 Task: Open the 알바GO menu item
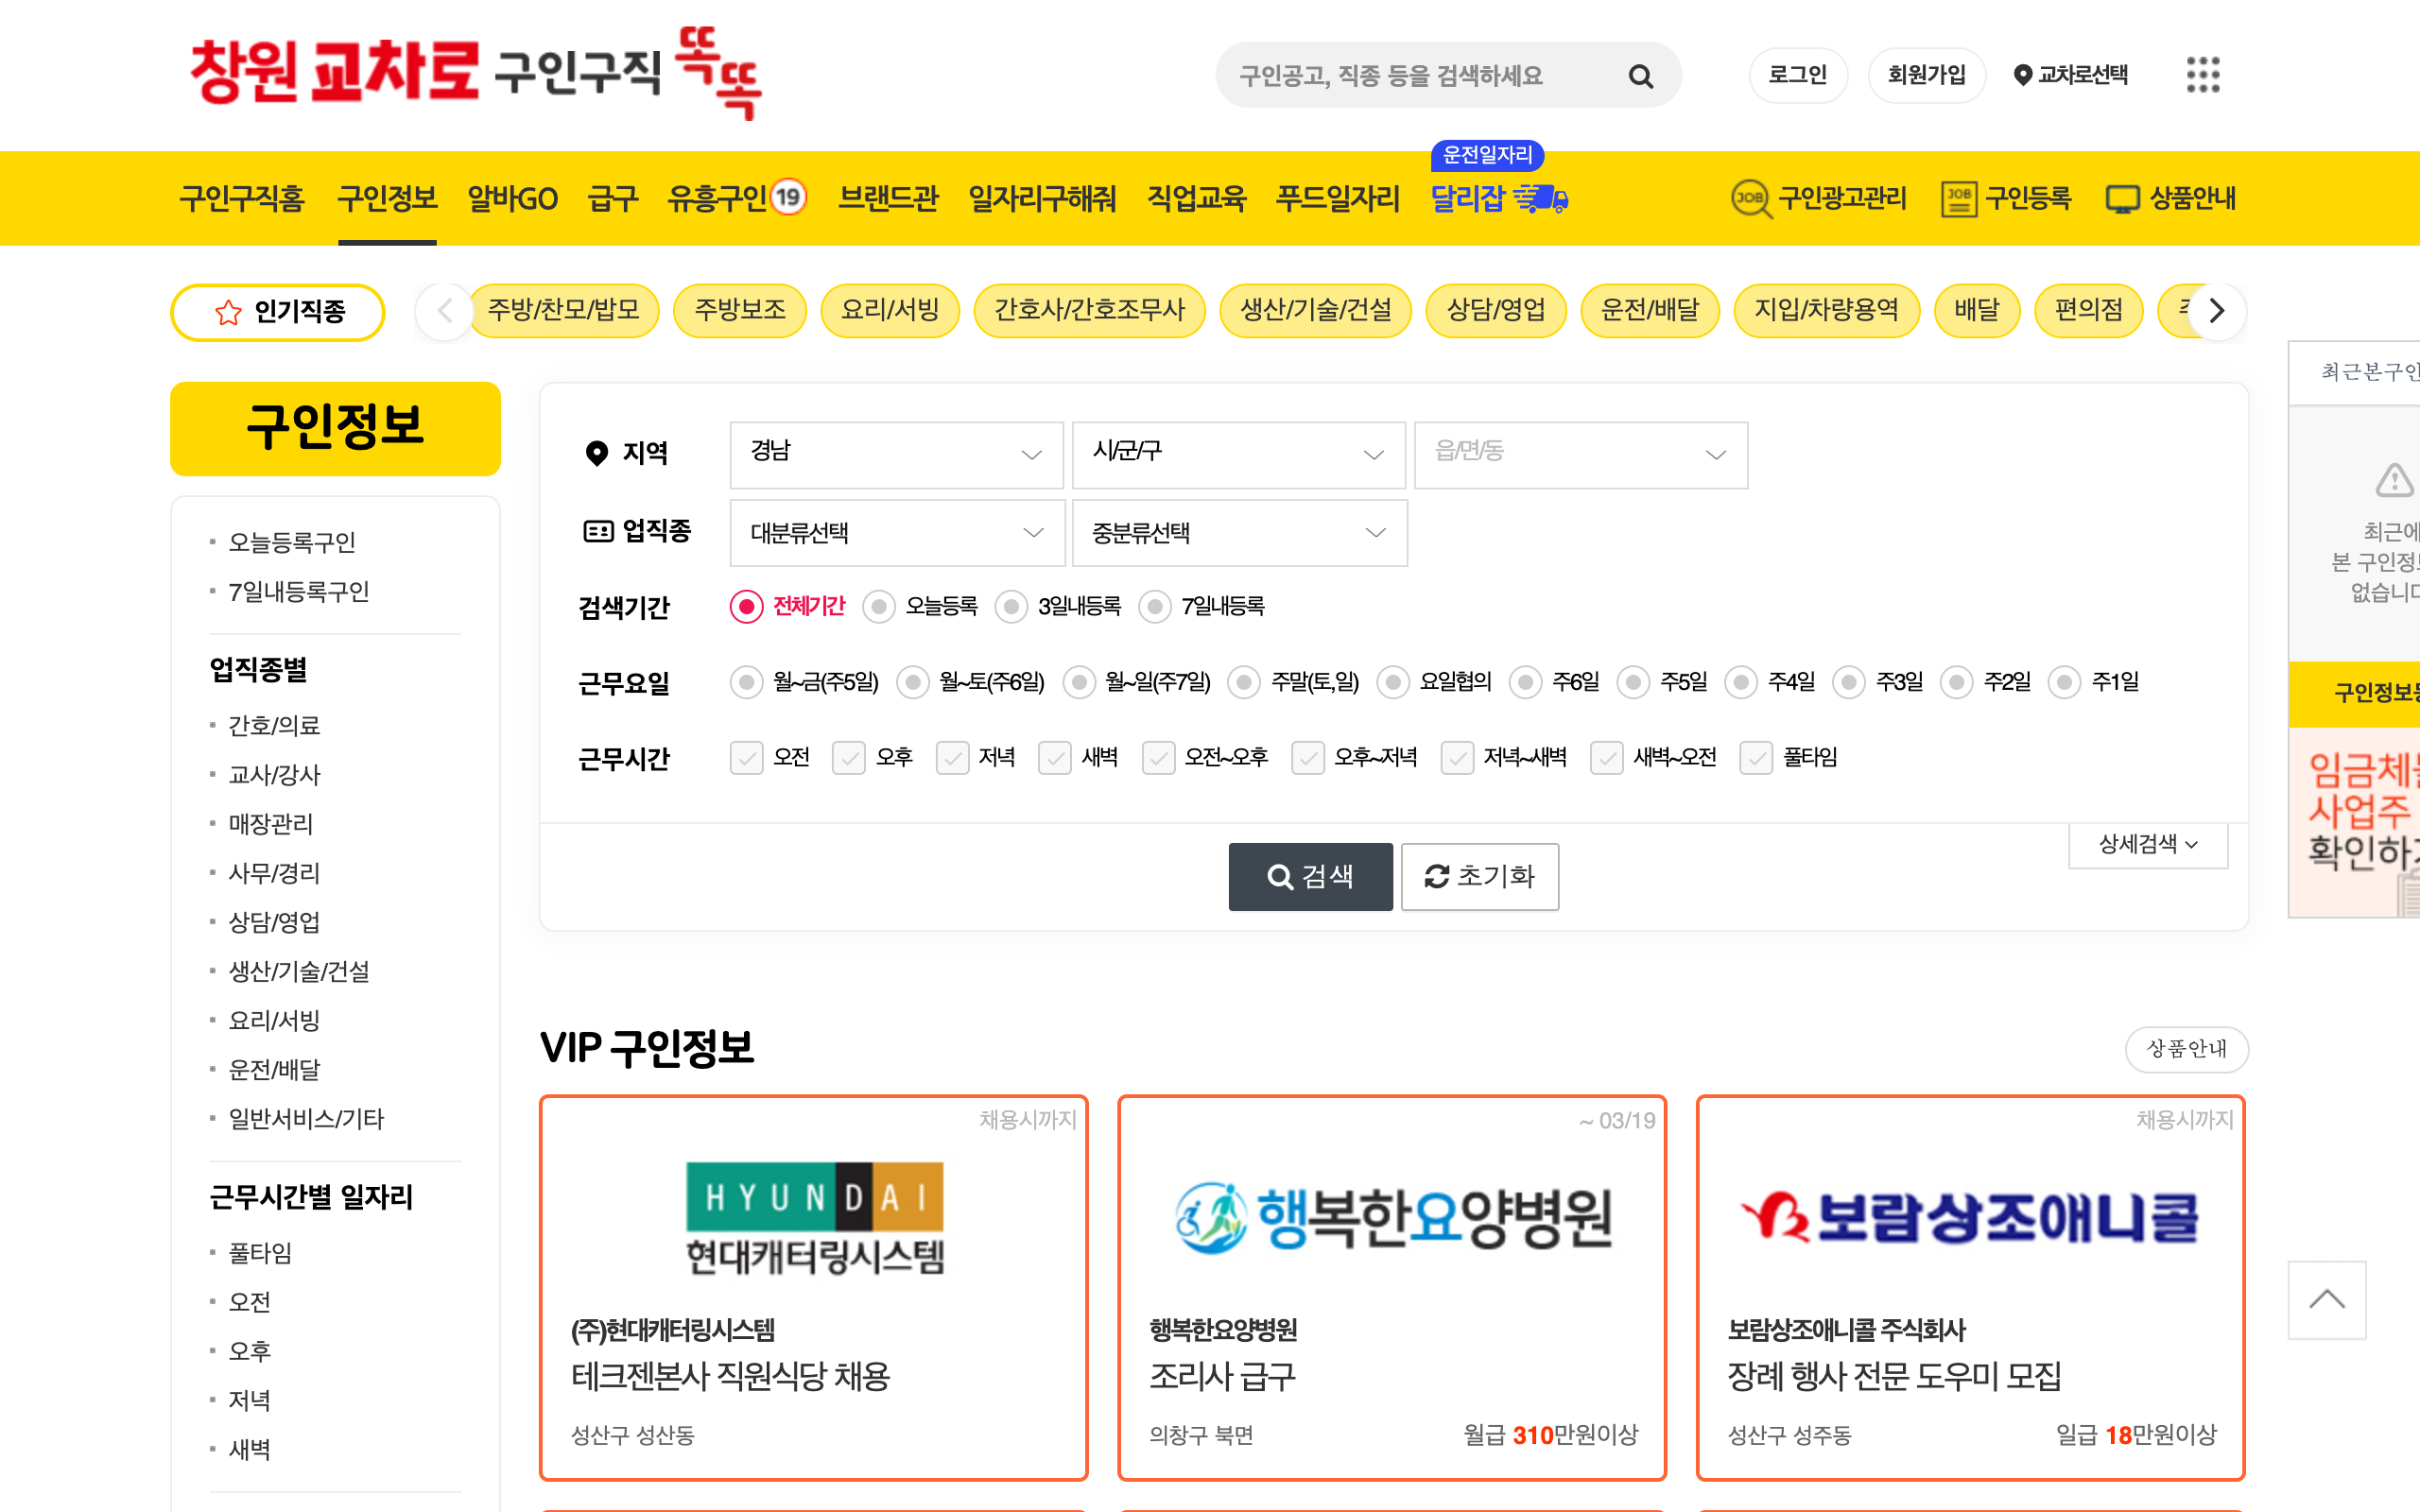[512, 198]
